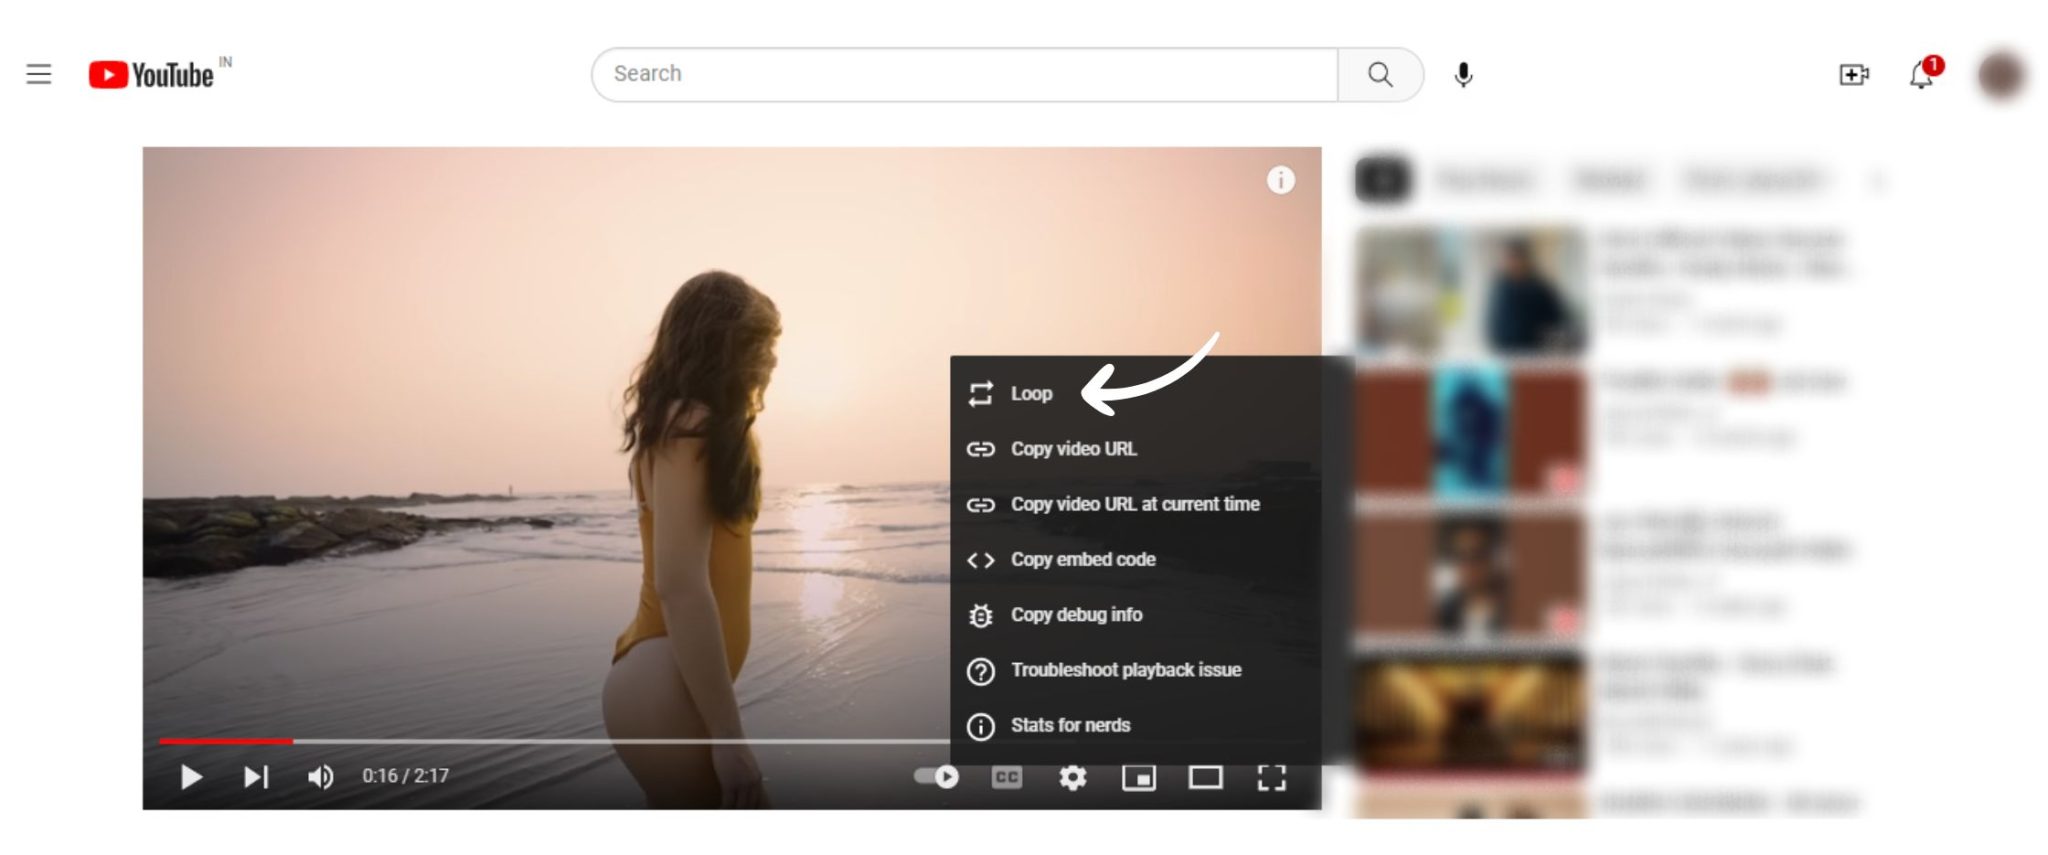The image size is (2048, 855).
Task: Open the hamburger guide menu
Action: (x=38, y=74)
